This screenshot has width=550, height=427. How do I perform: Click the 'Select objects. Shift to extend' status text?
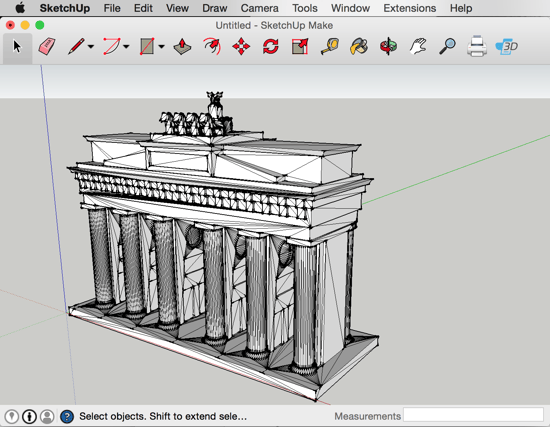pos(163,416)
